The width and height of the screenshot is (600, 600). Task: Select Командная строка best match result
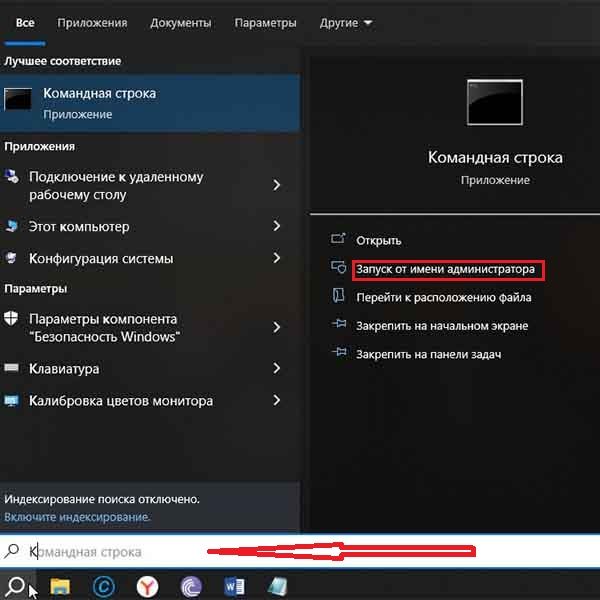point(150,103)
